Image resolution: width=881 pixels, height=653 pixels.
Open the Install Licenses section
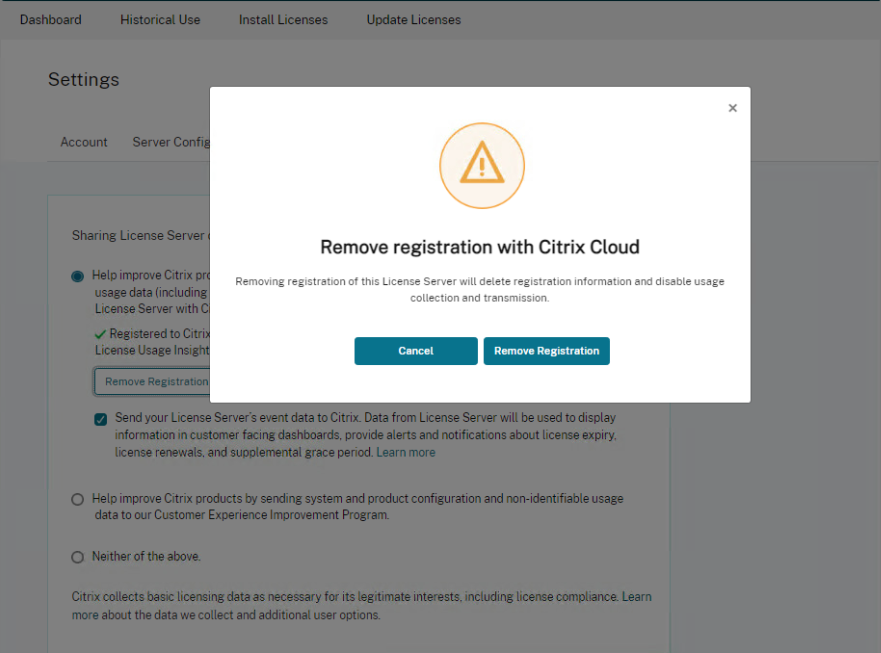tap(283, 19)
